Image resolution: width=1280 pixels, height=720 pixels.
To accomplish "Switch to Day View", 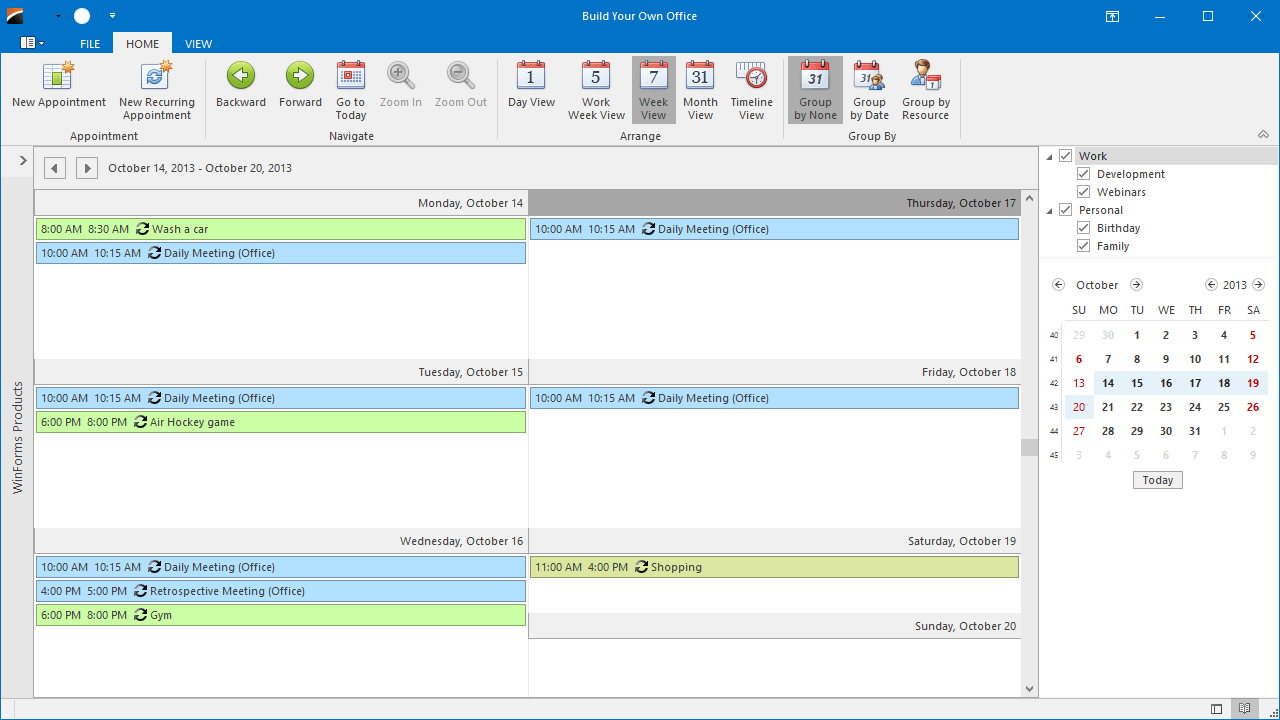I will tap(531, 77).
